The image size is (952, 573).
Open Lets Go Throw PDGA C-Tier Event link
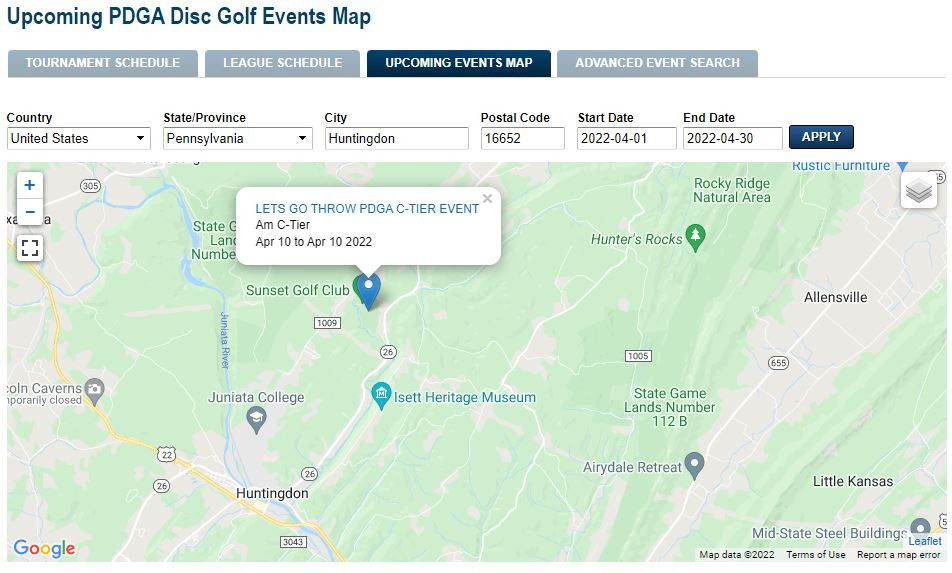(367, 209)
